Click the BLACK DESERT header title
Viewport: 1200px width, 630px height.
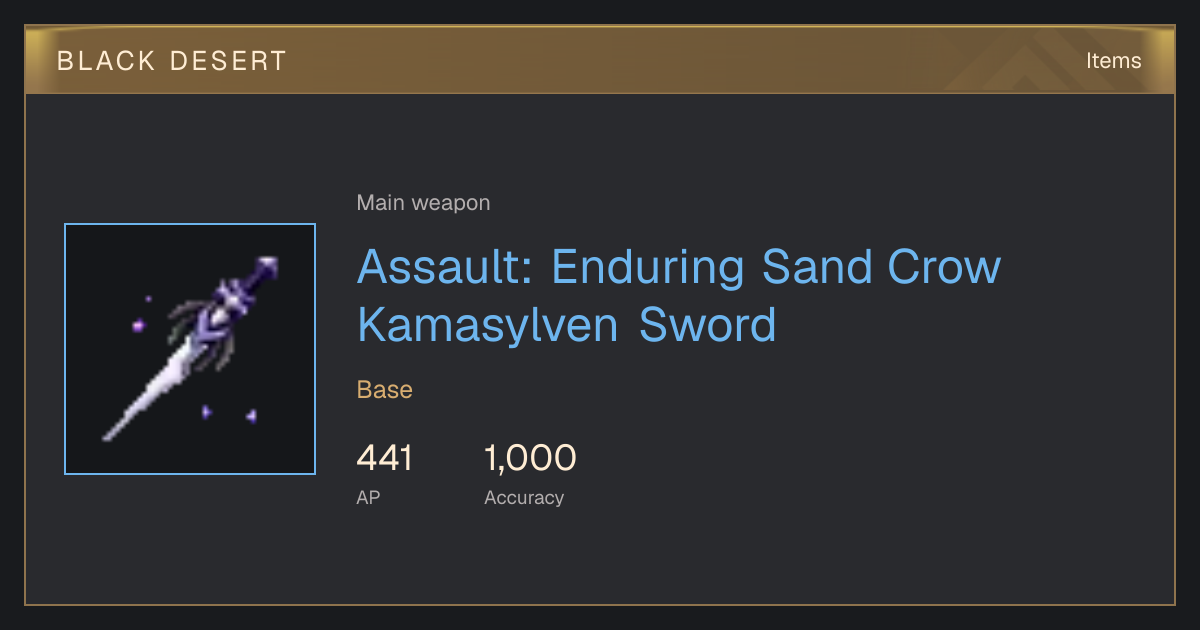(x=172, y=61)
